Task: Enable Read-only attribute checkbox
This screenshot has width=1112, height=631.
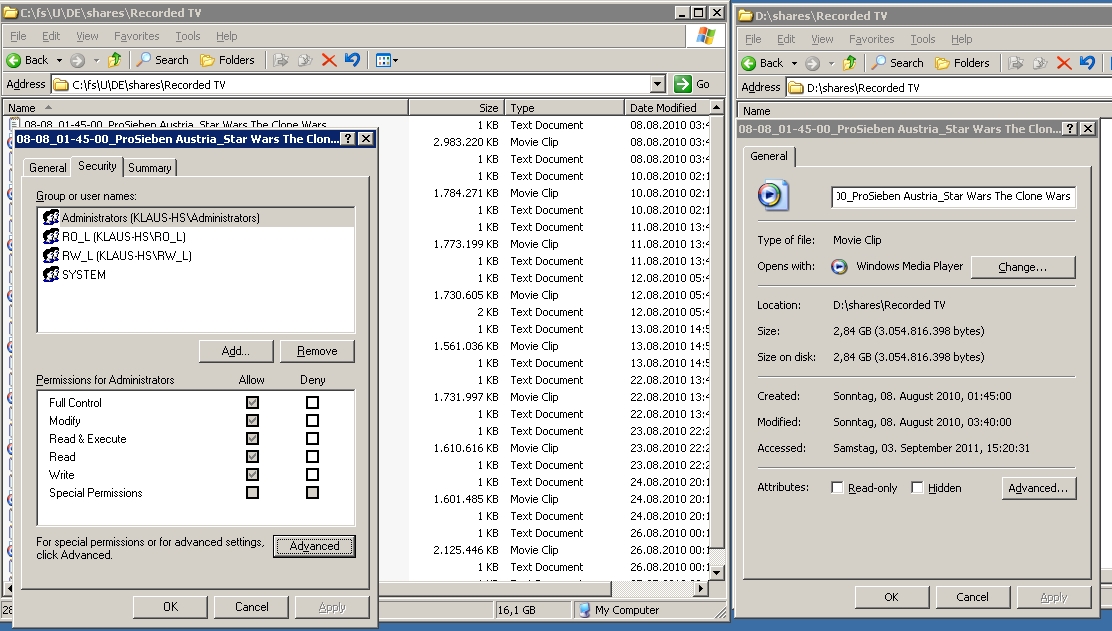Action: (838, 488)
